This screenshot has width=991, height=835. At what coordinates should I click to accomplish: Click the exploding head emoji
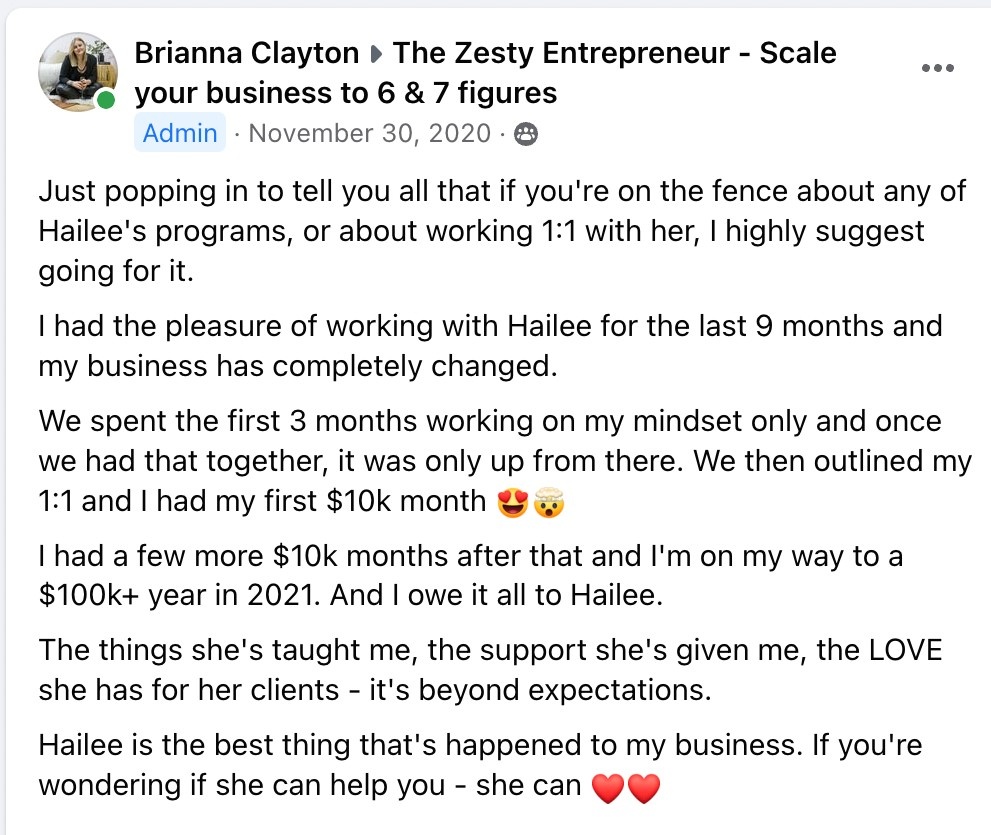coord(542,500)
